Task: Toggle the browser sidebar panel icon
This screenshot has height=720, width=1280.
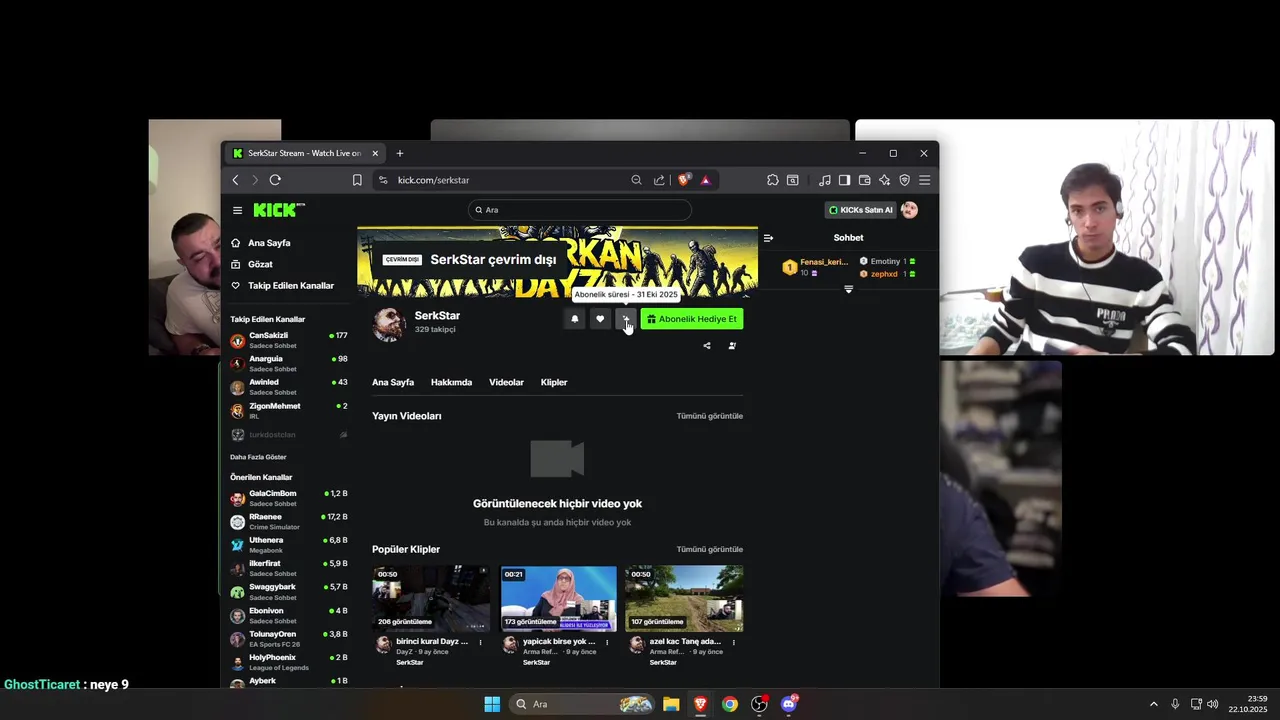Action: tap(844, 180)
